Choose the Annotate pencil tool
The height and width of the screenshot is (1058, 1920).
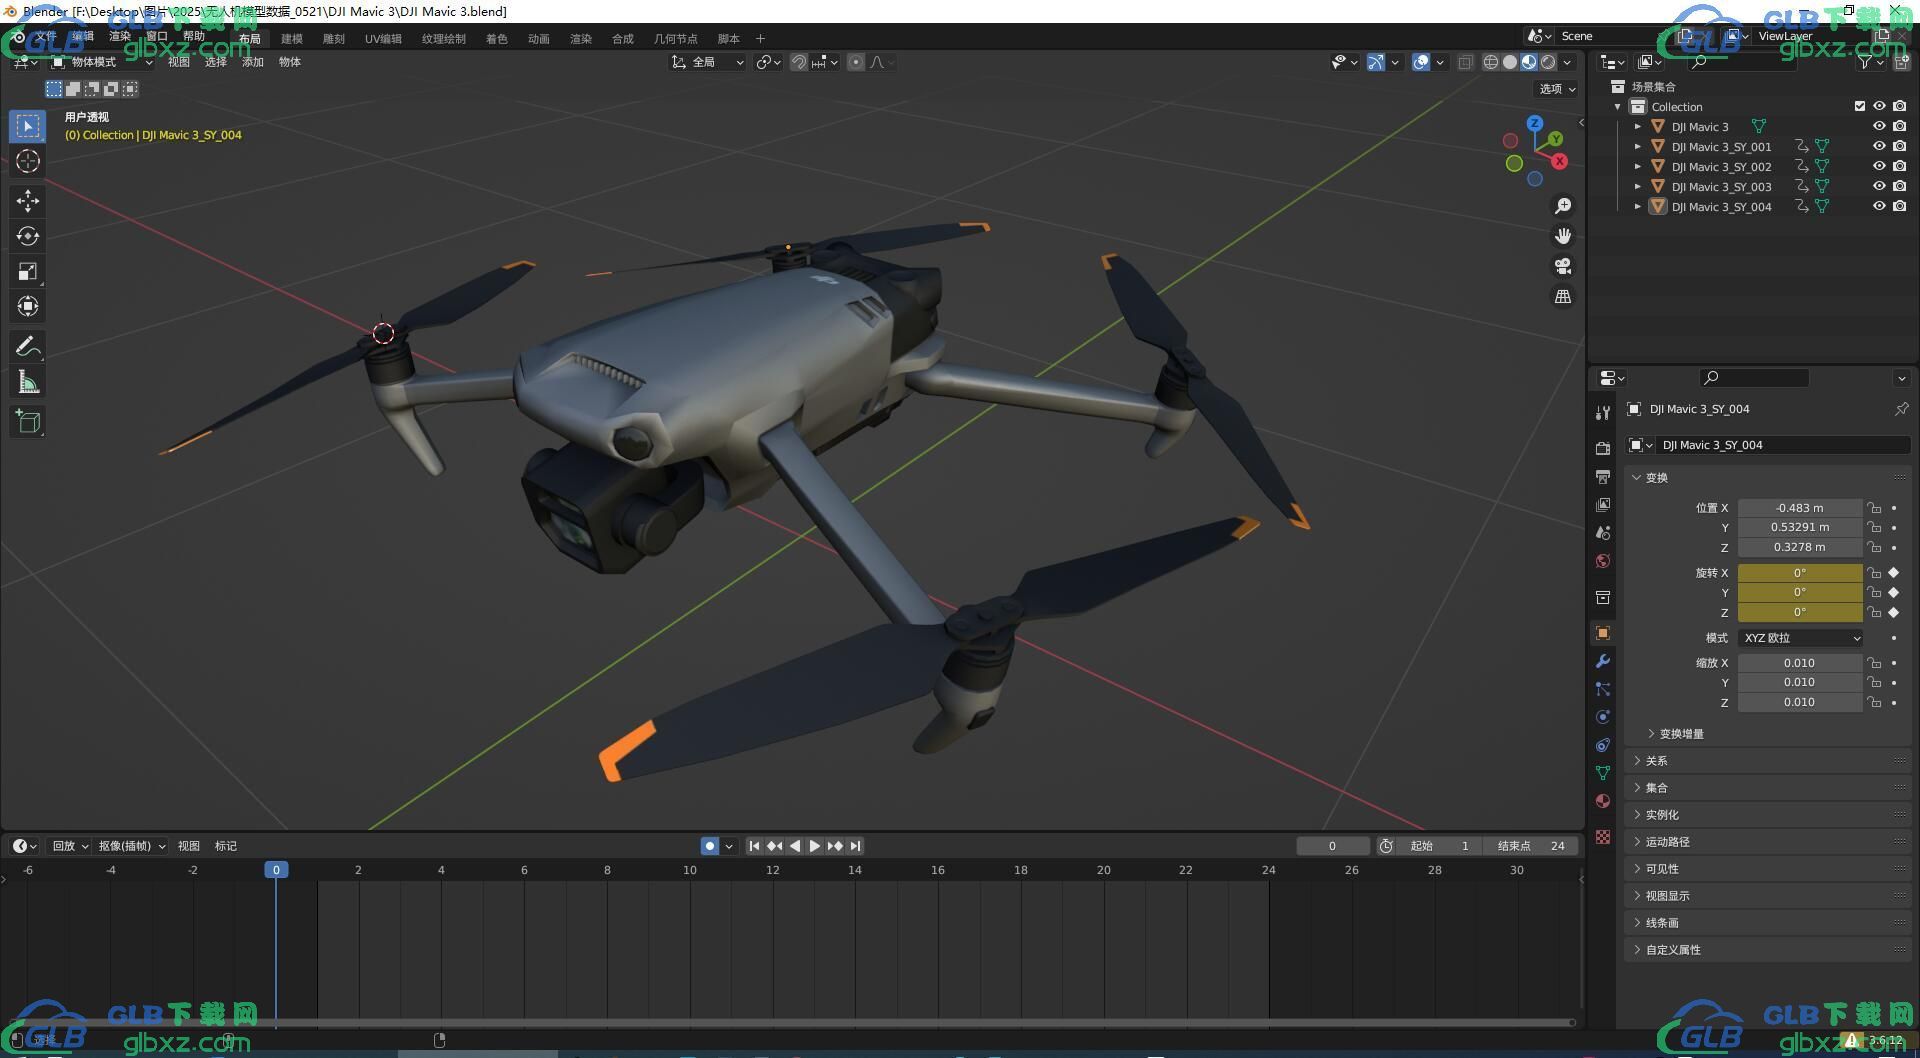(28, 347)
